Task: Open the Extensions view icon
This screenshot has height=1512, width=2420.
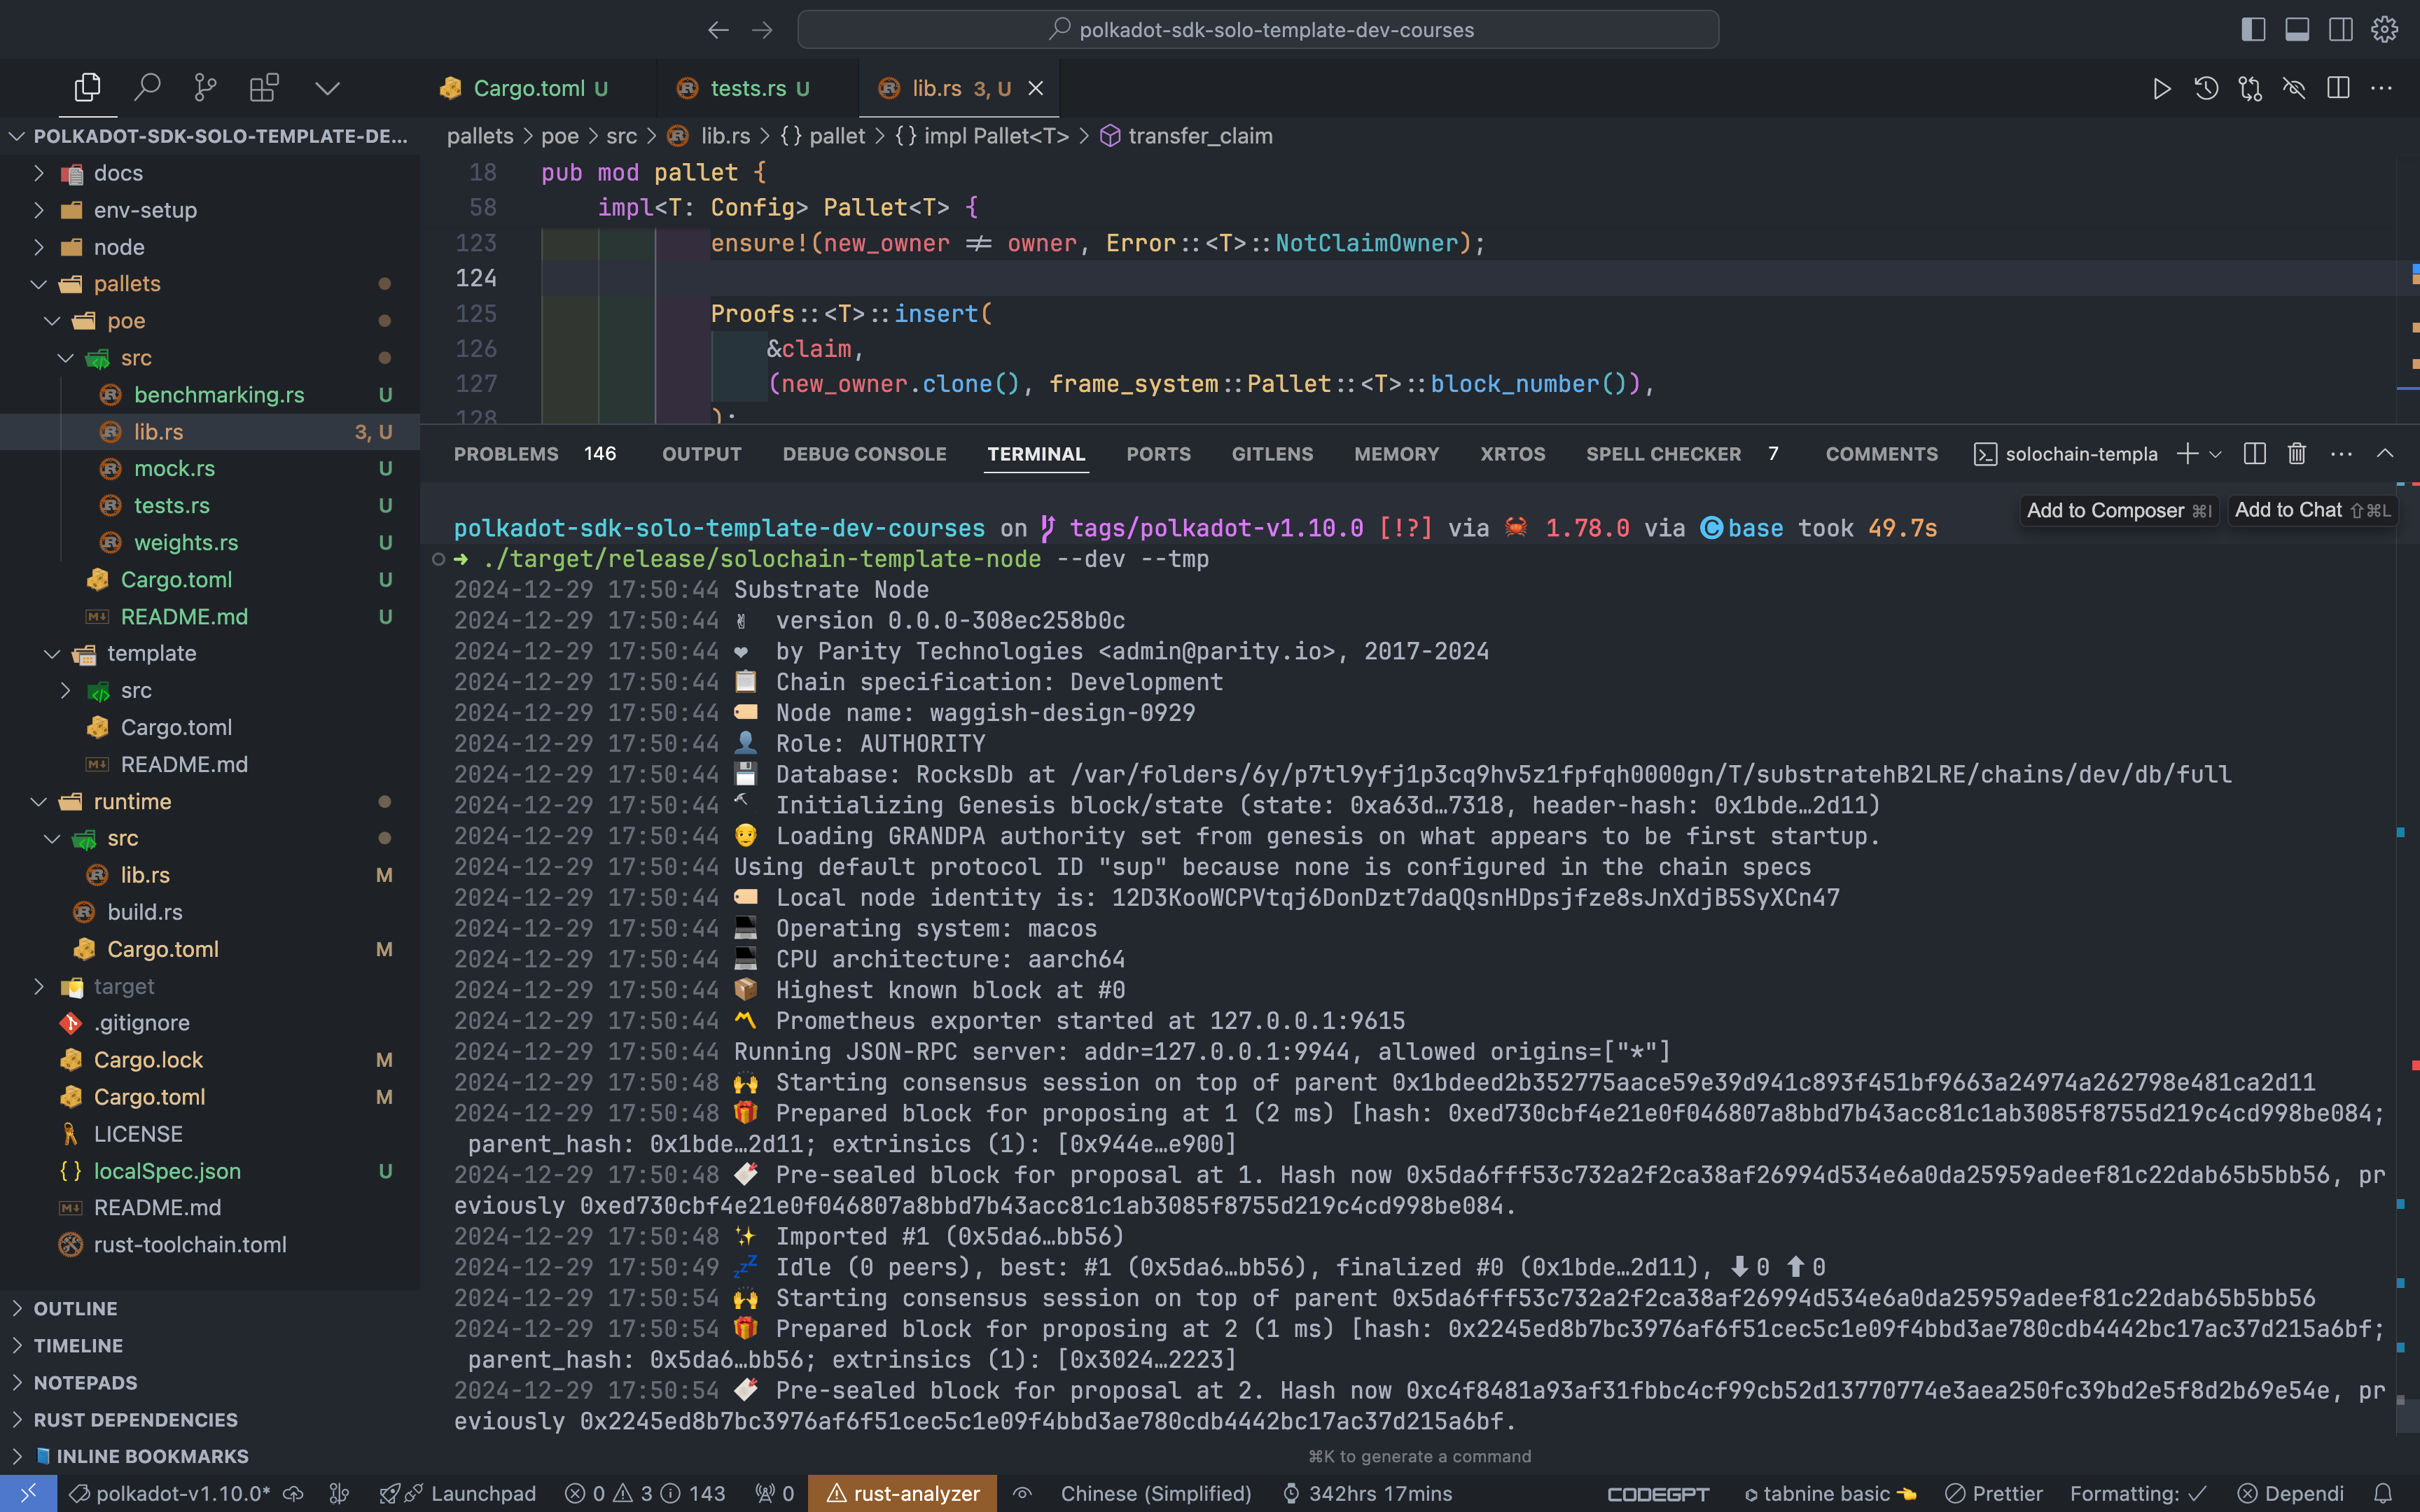Action: pyautogui.click(x=264, y=88)
